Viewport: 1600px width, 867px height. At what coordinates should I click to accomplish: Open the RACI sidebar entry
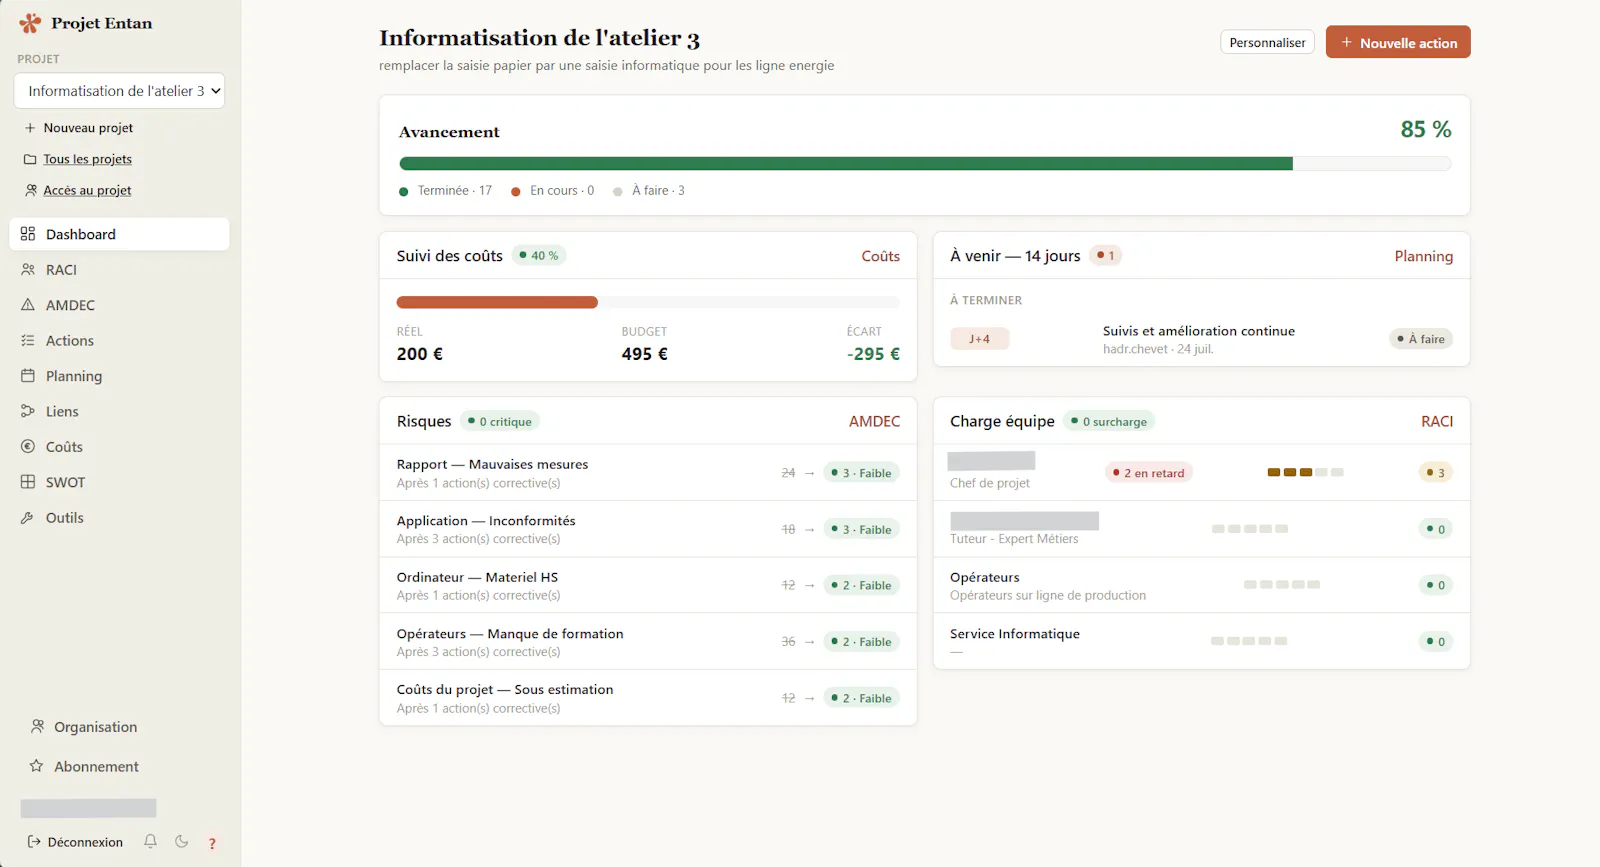pos(119,270)
